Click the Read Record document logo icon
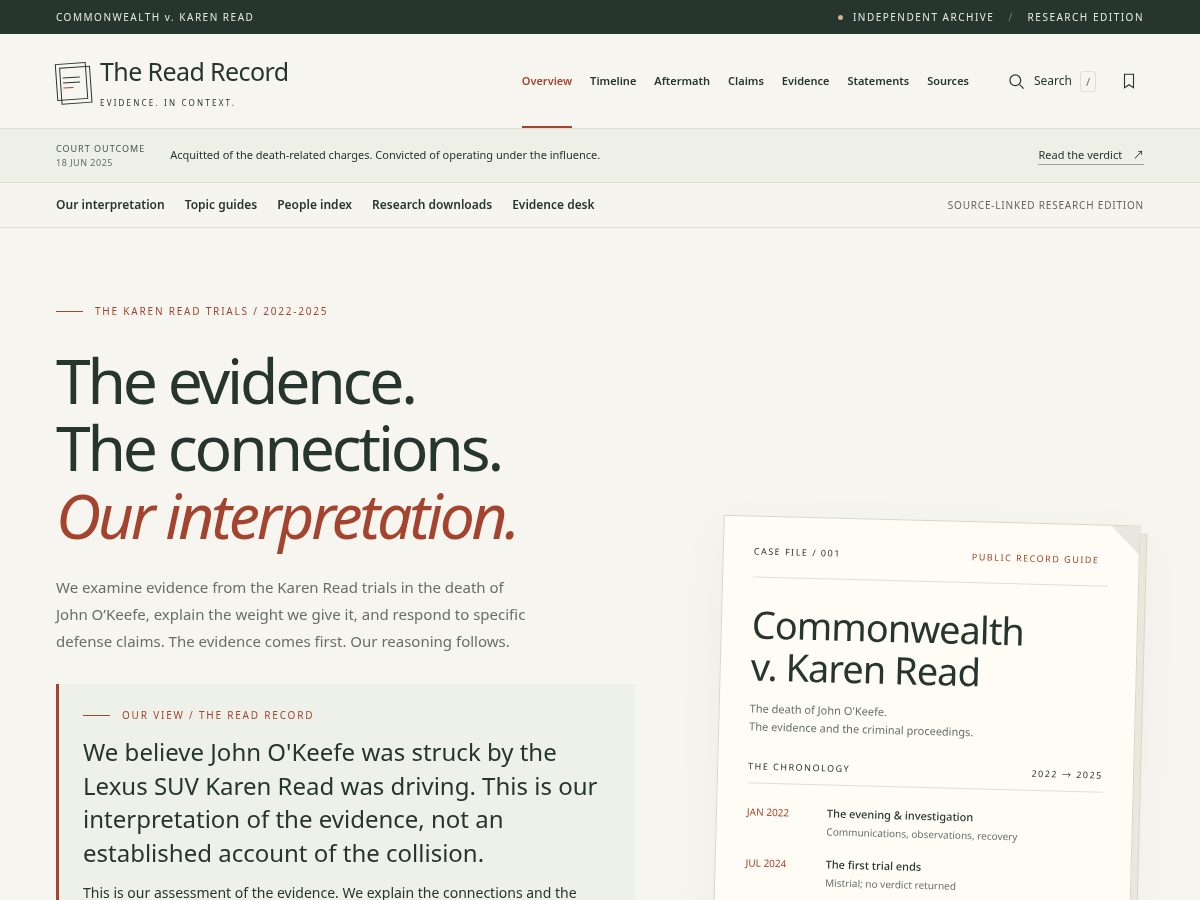Screen dimensions: 1200x900 coord(73,83)
